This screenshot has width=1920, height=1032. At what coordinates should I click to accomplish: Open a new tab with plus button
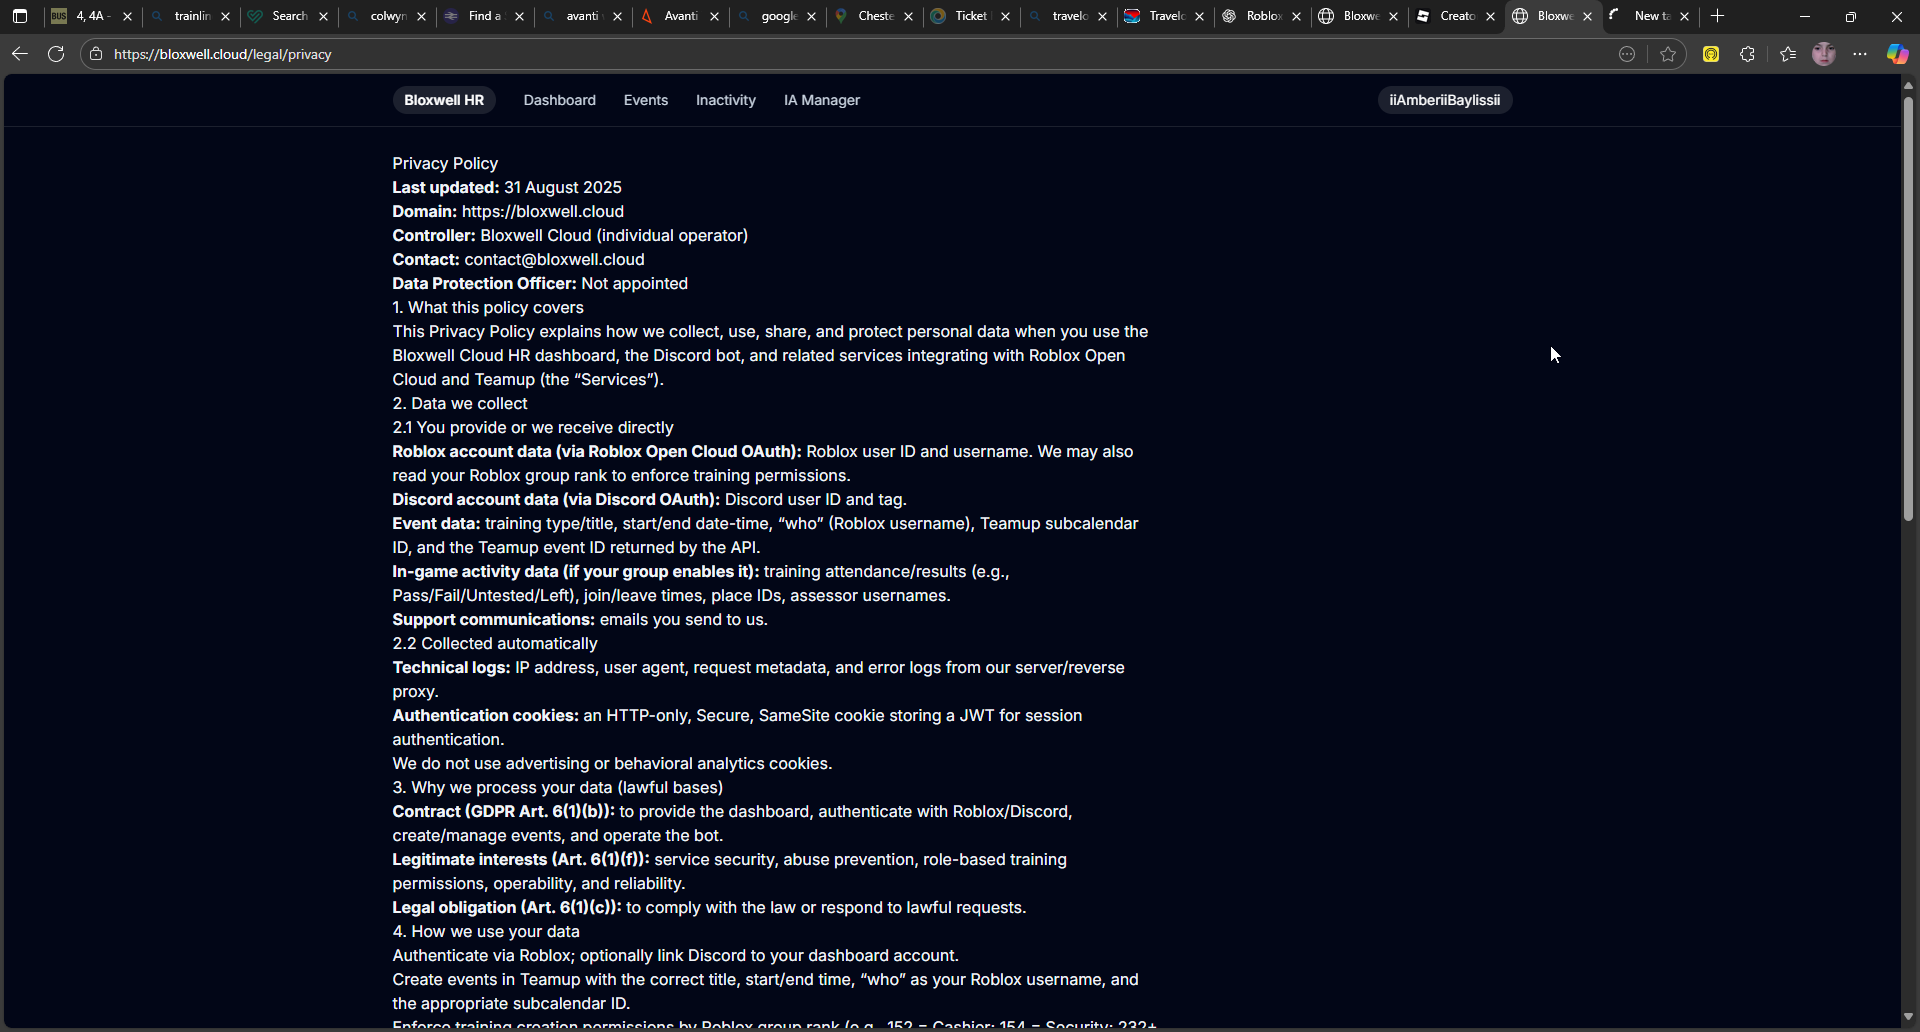[x=1717, y=16]
